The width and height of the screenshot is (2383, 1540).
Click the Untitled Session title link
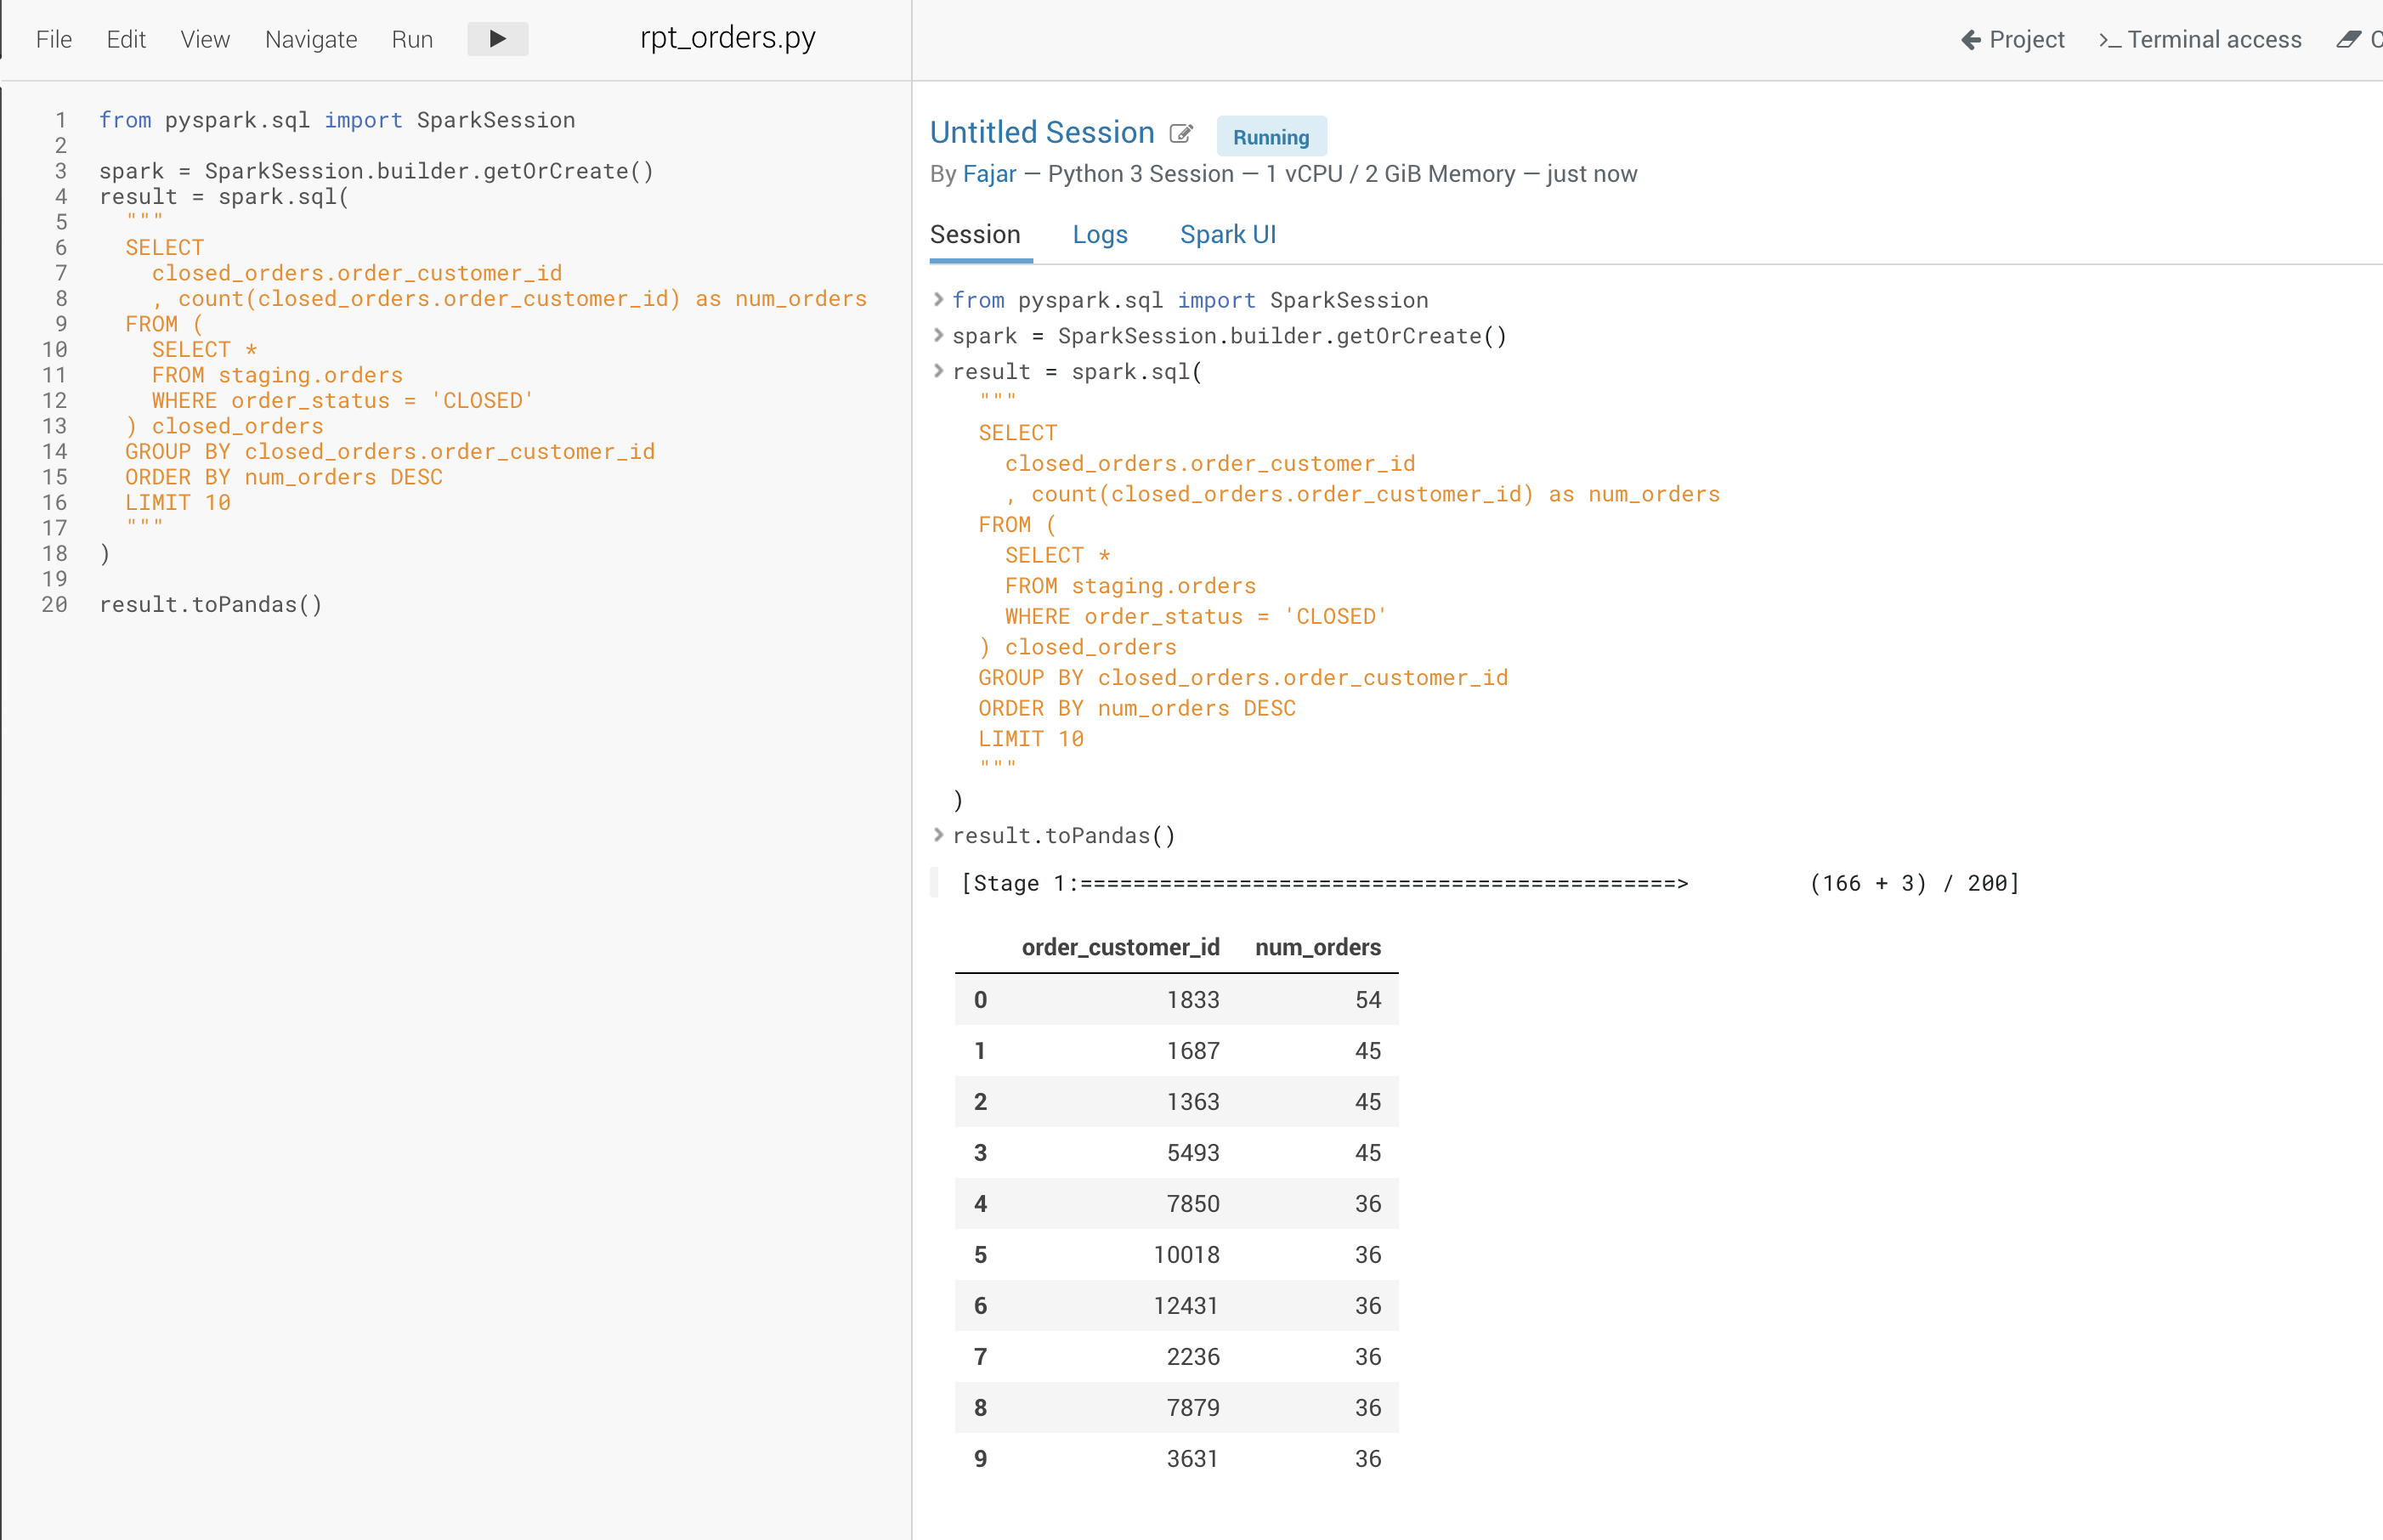point(1041,132)
